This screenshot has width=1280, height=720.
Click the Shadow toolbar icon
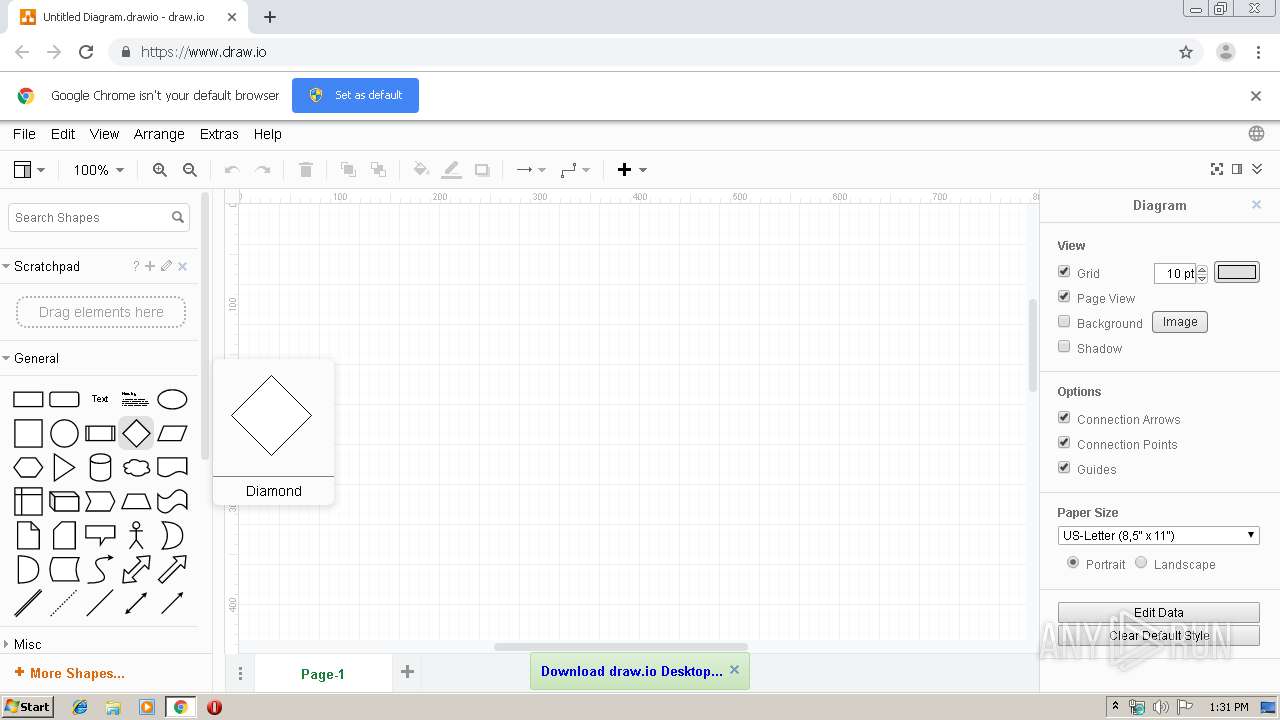pyautogui.click(x=482, y=170)
